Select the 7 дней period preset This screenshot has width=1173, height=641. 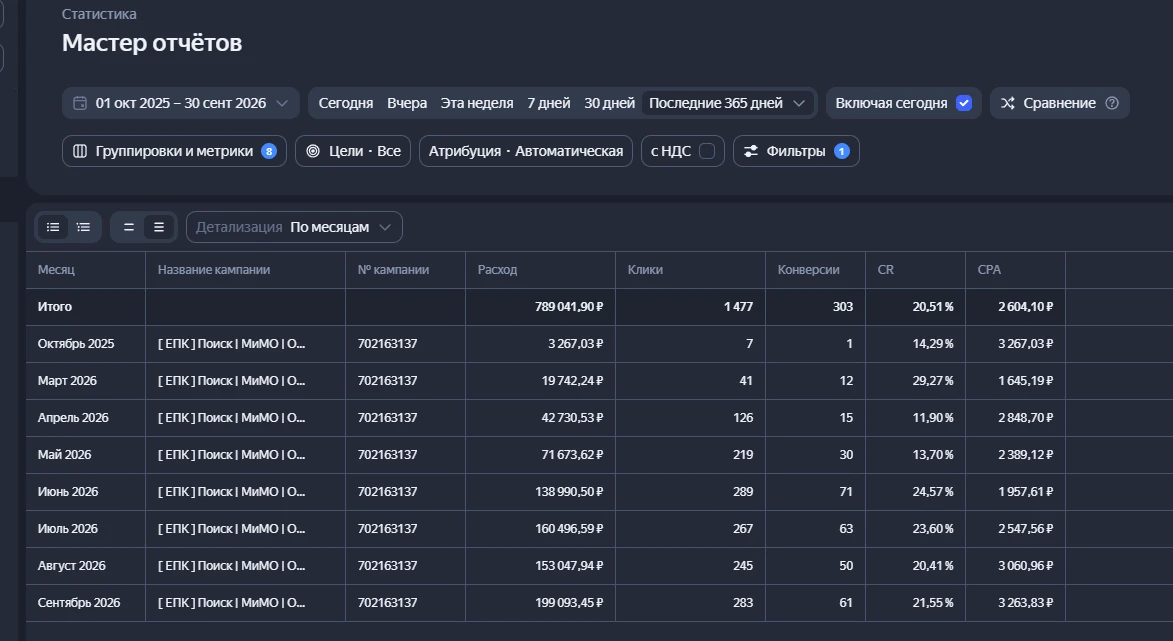tap(548, 103)
